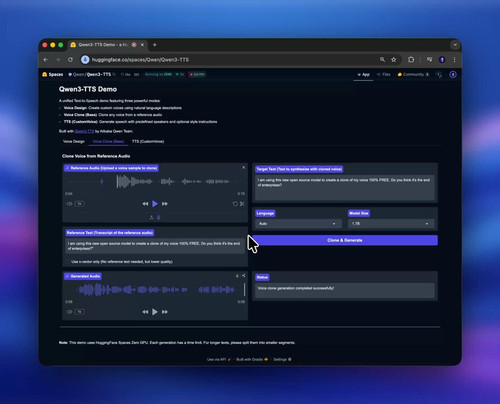Trim reference audio with the scissors icon
This screenshot has width=500, height=404.
(242, 204)
